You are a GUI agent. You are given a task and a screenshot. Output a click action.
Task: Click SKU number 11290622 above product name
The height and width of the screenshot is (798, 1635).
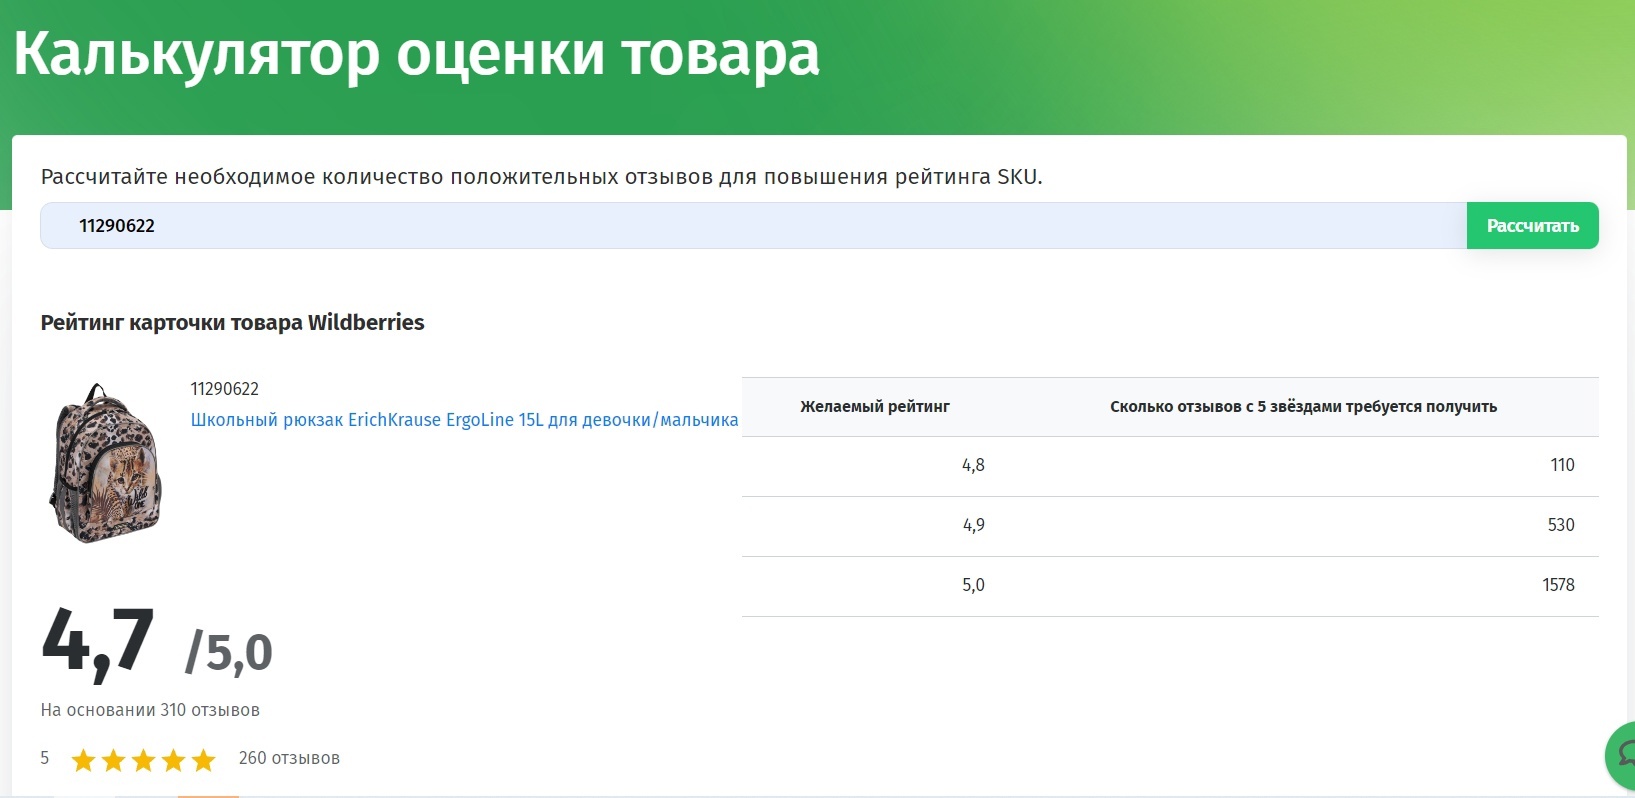(x=224, y=389)
